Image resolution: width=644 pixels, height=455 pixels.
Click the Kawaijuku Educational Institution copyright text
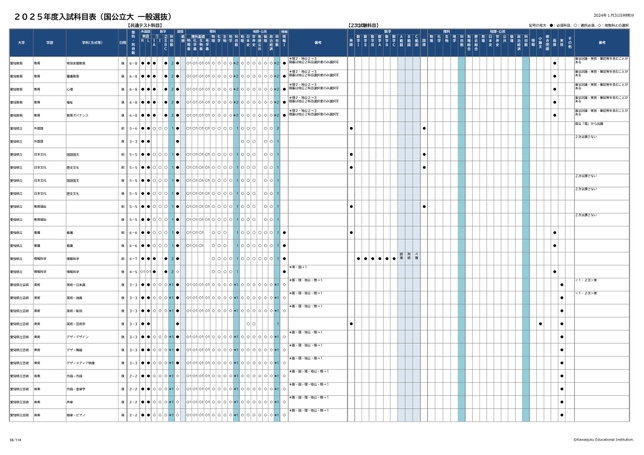(603, 437)
